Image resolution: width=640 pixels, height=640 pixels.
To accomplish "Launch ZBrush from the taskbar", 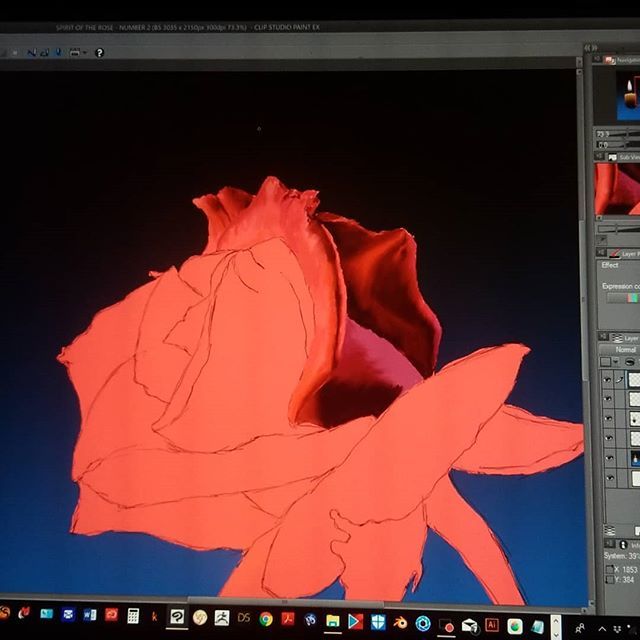I will (222, 618).
